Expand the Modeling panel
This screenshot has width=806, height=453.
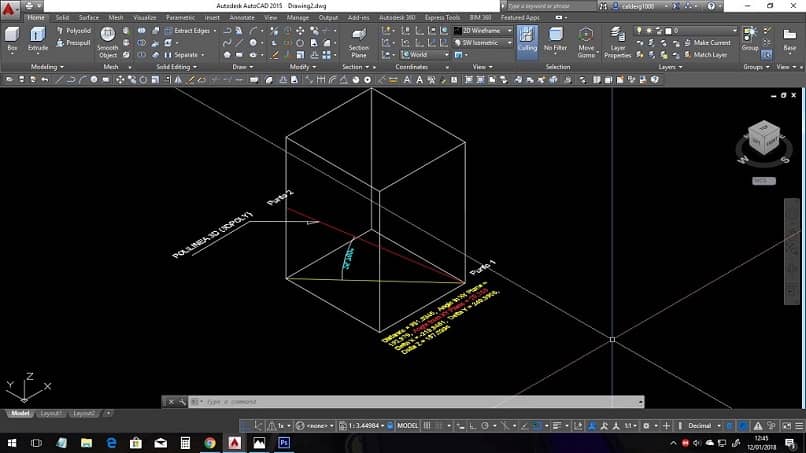click(47, 67)
